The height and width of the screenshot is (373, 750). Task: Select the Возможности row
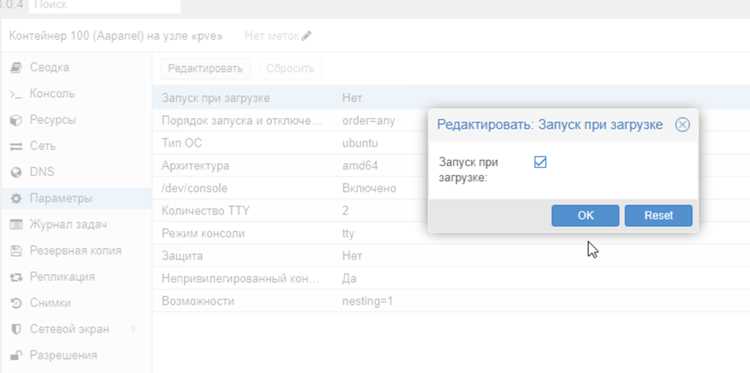tap(451, 301)
